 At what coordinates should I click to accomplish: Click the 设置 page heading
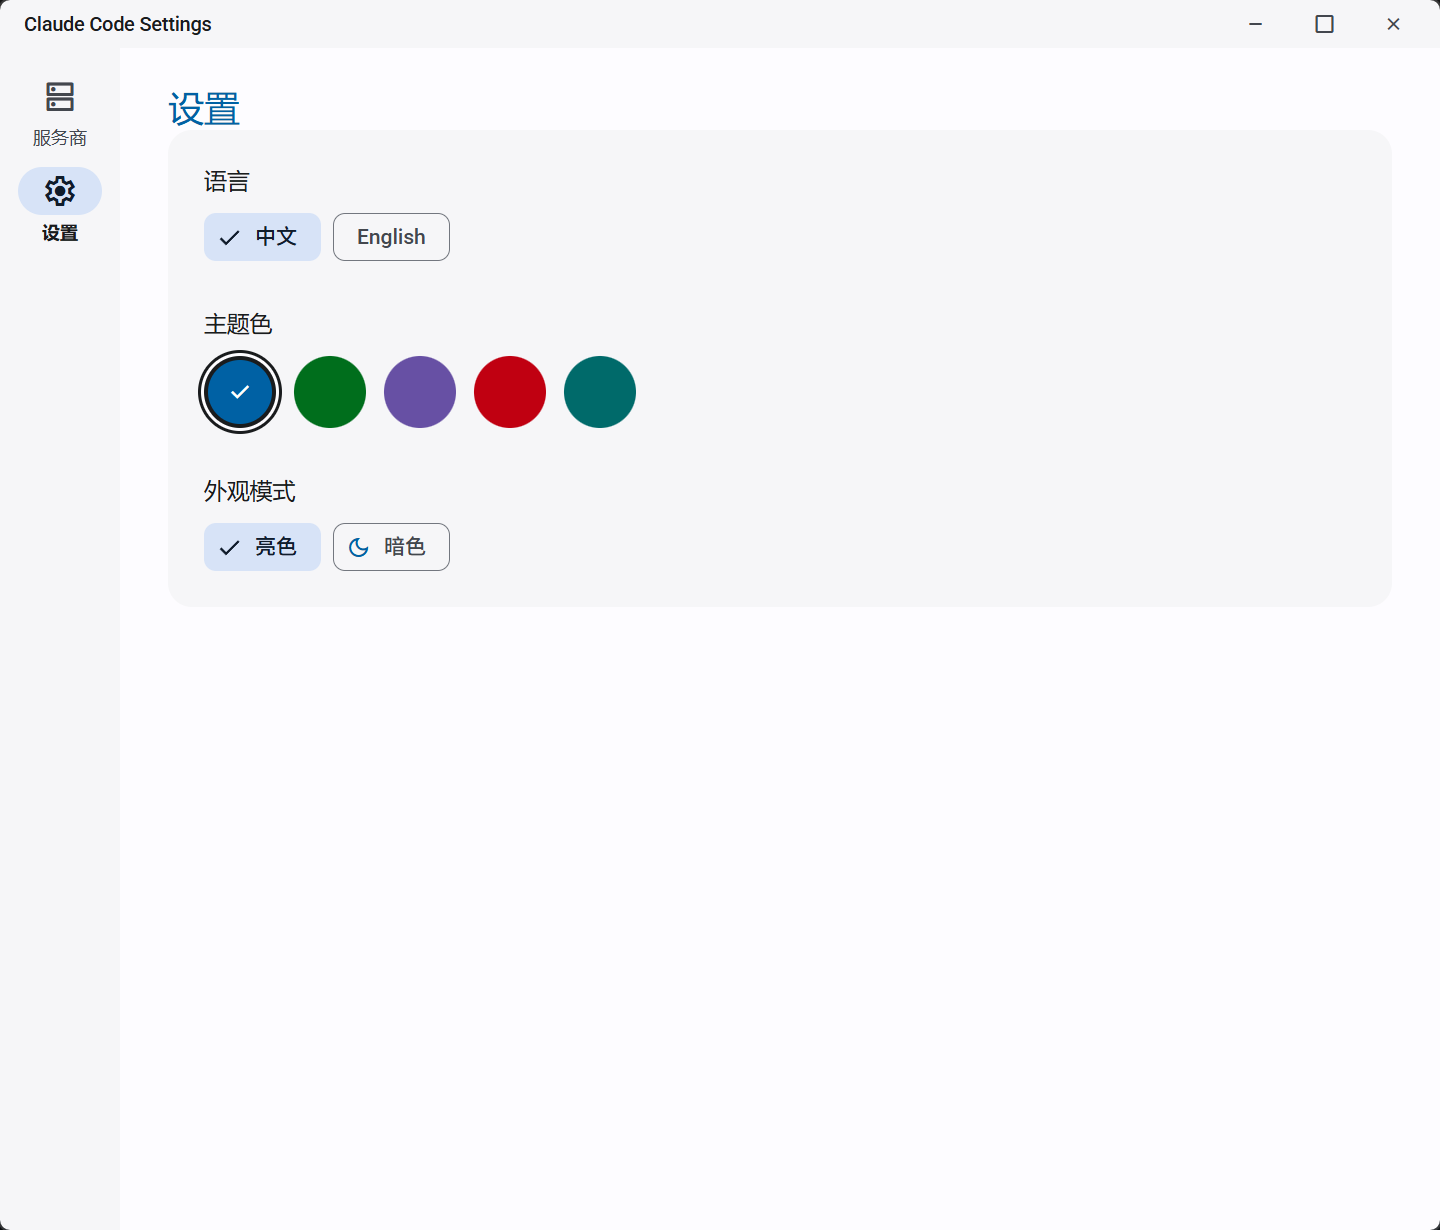tap(204, 109)
